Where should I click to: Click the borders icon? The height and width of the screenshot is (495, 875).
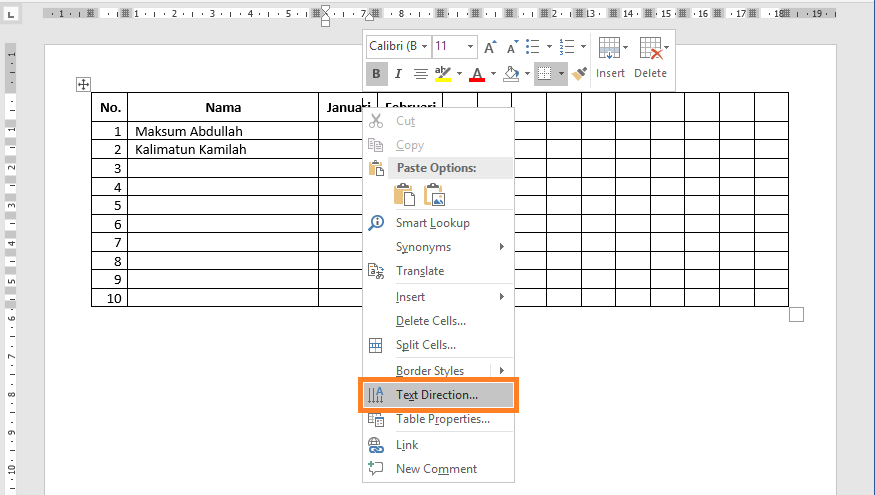pos(545,74)
